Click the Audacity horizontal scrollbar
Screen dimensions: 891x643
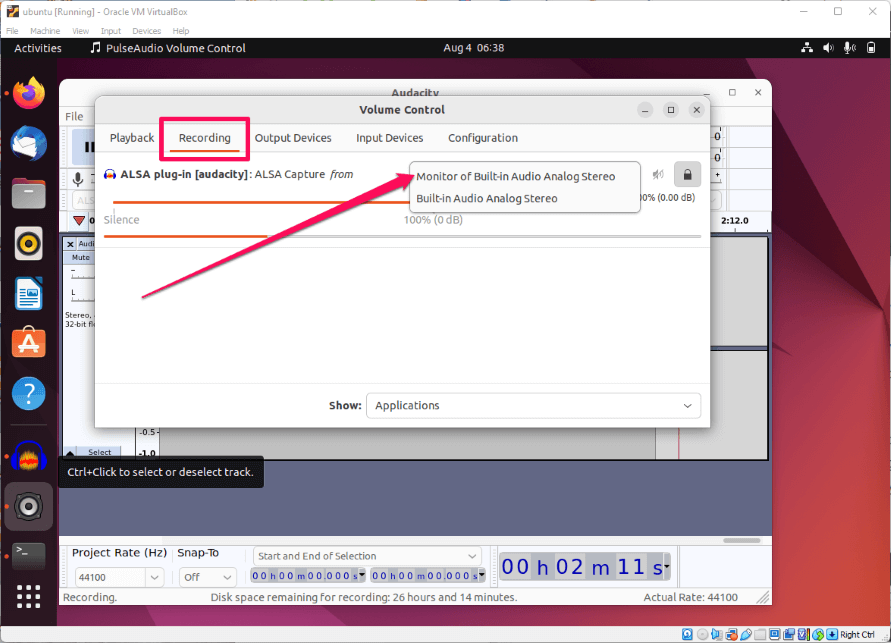pyautogui.click(x=742, y=540)
